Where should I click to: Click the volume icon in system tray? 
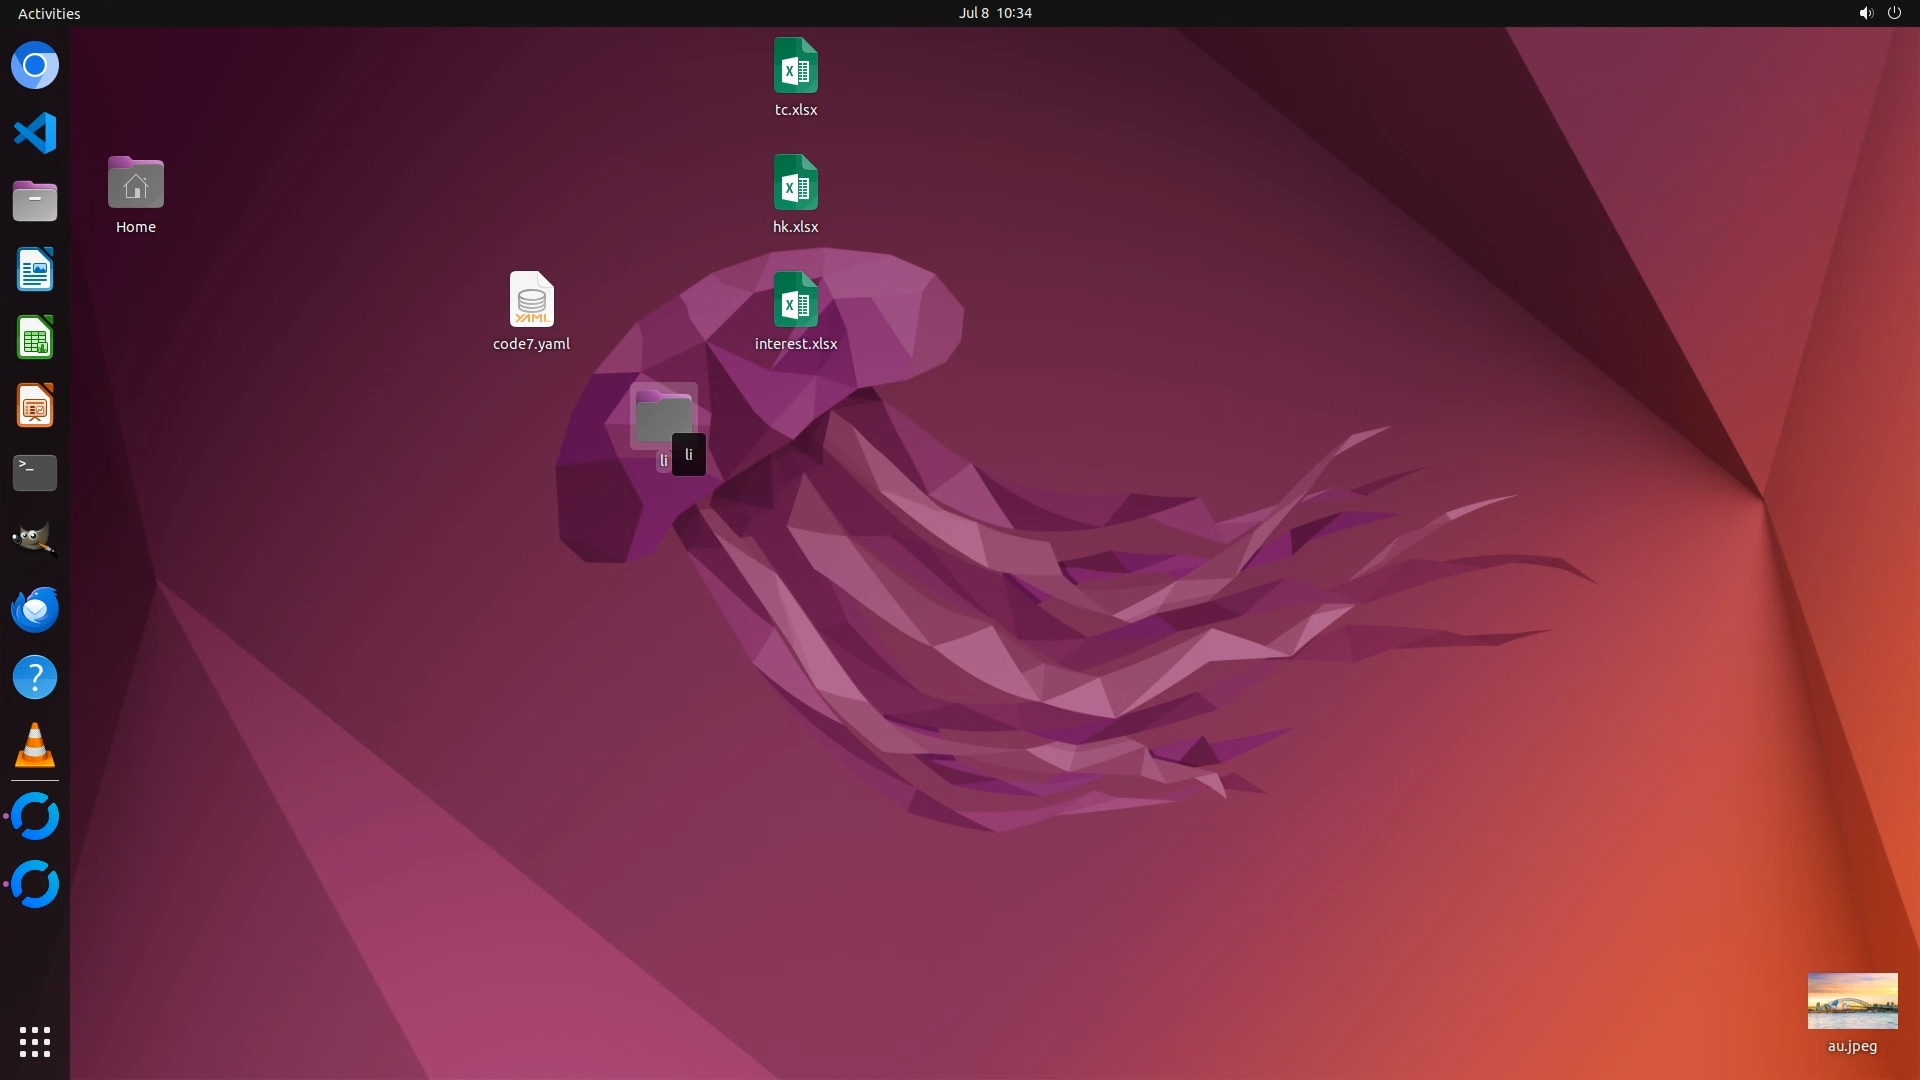[x=1865, y=13]
